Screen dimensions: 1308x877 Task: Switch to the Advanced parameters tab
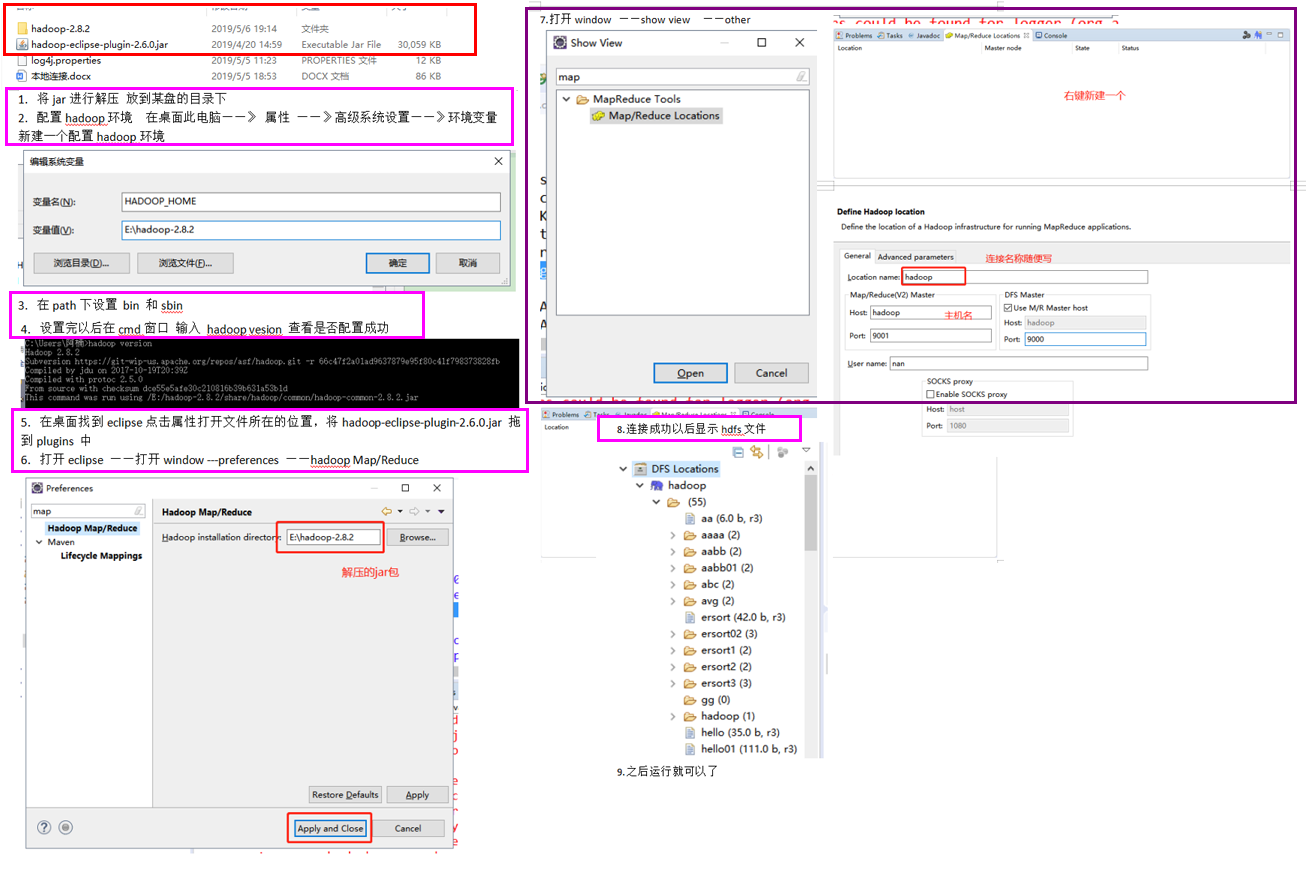tap(916, 257)
